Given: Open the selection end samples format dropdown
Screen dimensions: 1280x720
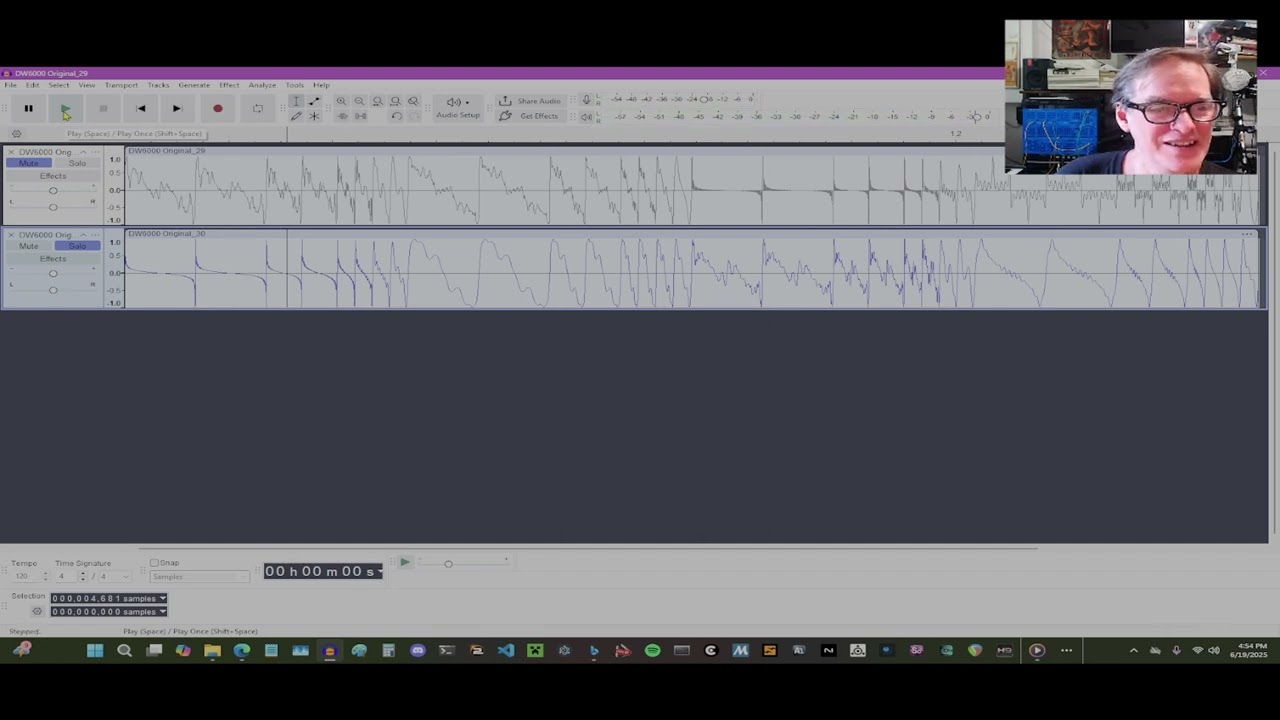Looking at the screenshot, I should pyautogui.click(x=162, y=611).
